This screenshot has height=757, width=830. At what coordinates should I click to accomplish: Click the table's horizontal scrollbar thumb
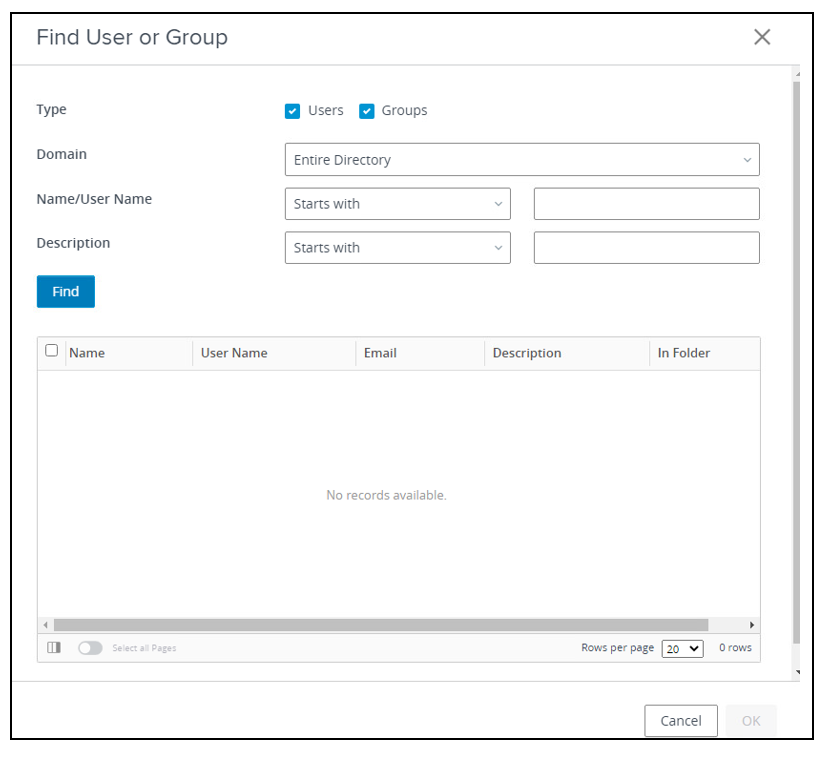point(380,625)
